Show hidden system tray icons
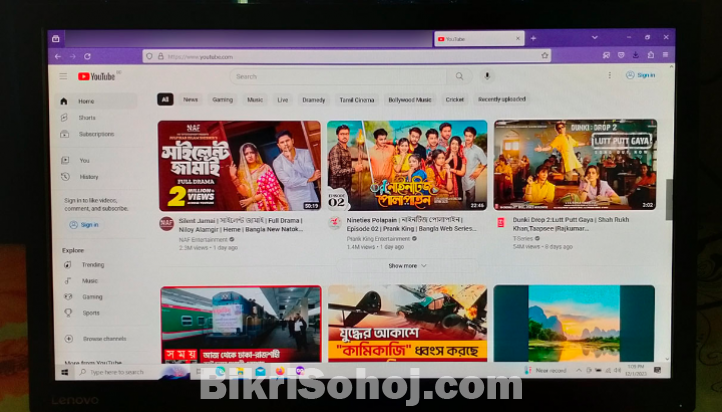Image resolution: width=722 pixels, height=412 pixels. [x=579, y=370]
